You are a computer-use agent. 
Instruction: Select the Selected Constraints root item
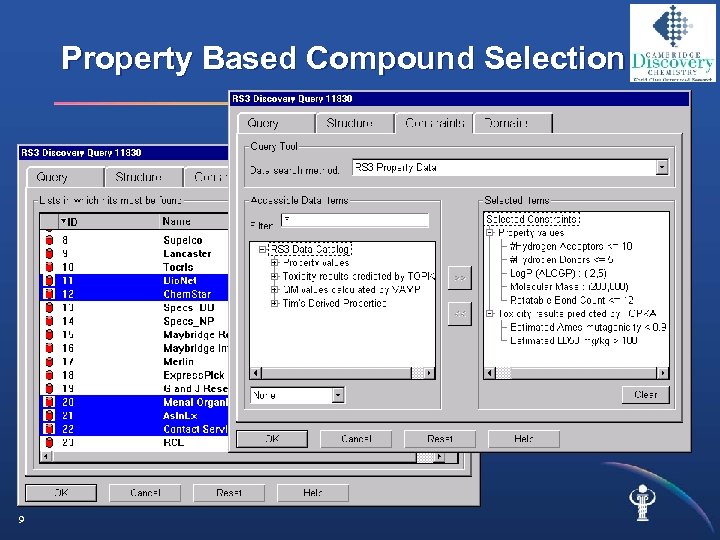533,219
